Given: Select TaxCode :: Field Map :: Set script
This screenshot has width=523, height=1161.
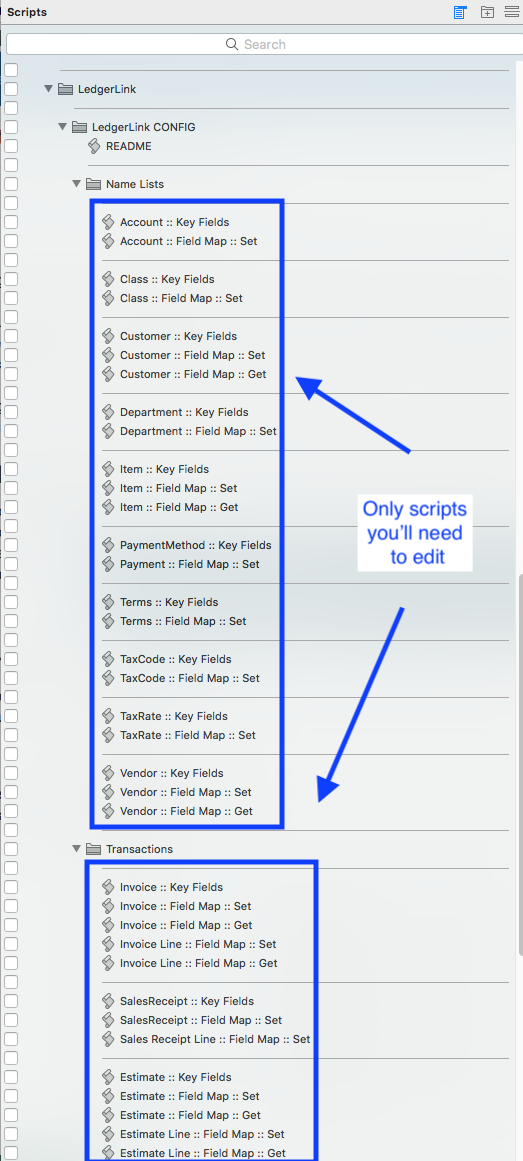Looking at the screenshot, I should click(x=190, y=678).
